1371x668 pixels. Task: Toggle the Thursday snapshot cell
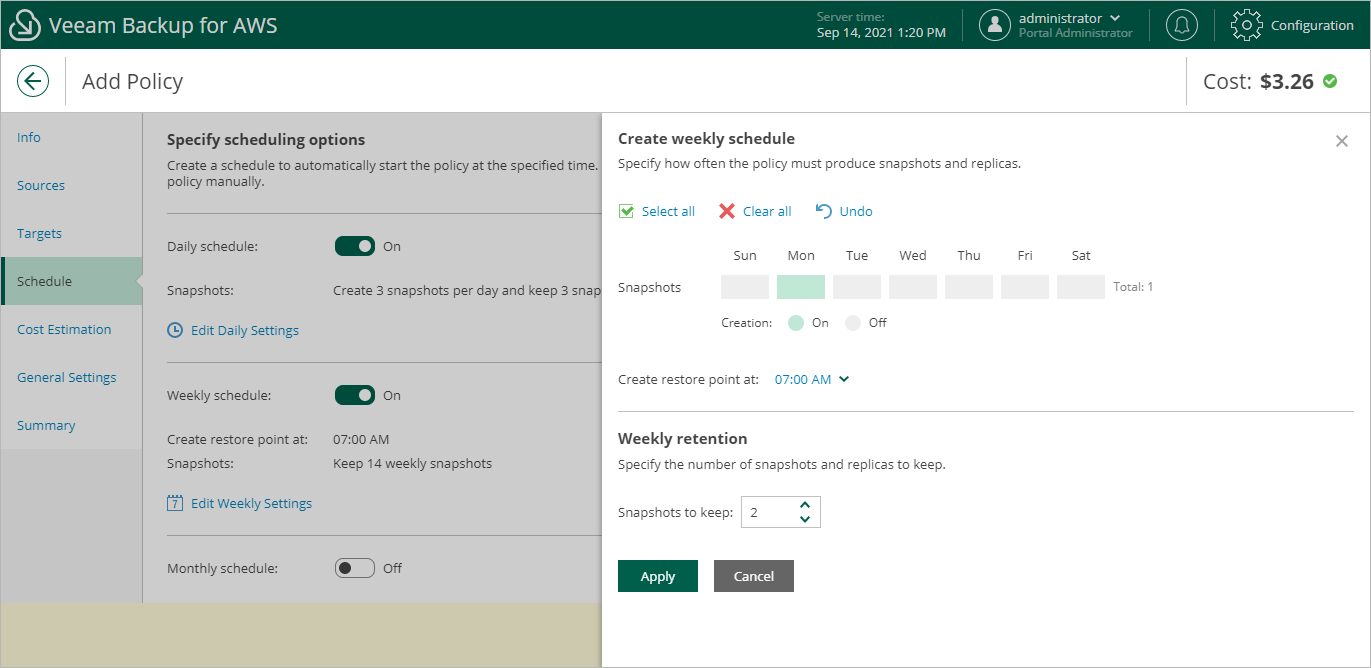969,287
